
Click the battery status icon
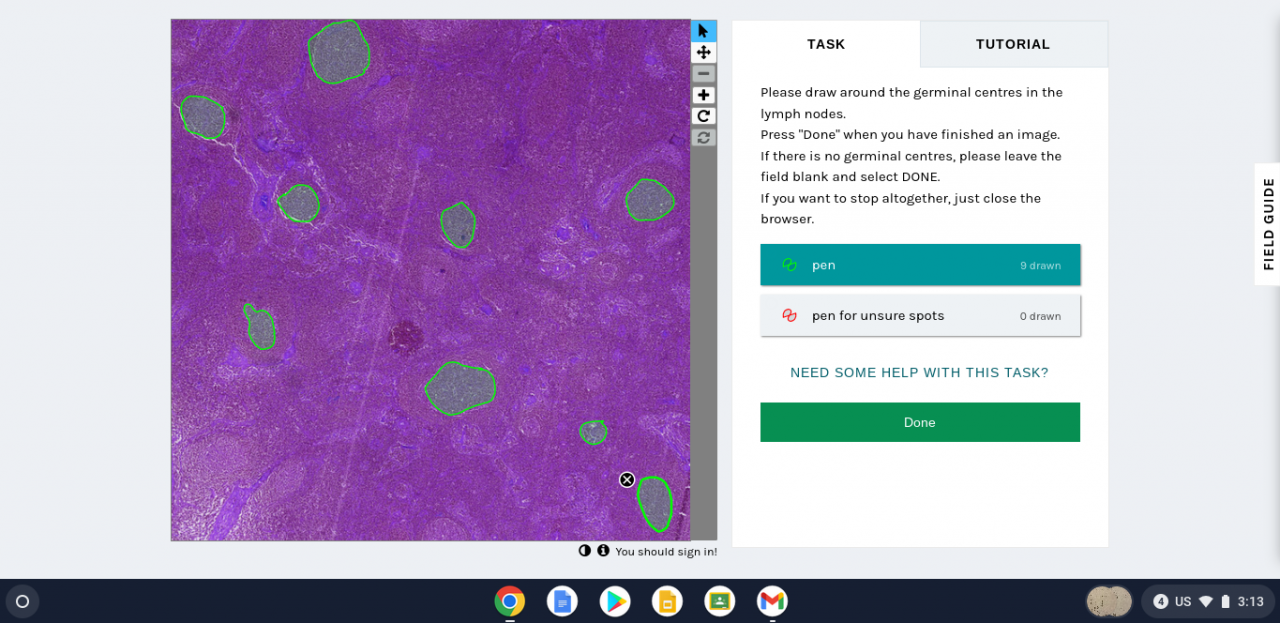(1225, 602)
